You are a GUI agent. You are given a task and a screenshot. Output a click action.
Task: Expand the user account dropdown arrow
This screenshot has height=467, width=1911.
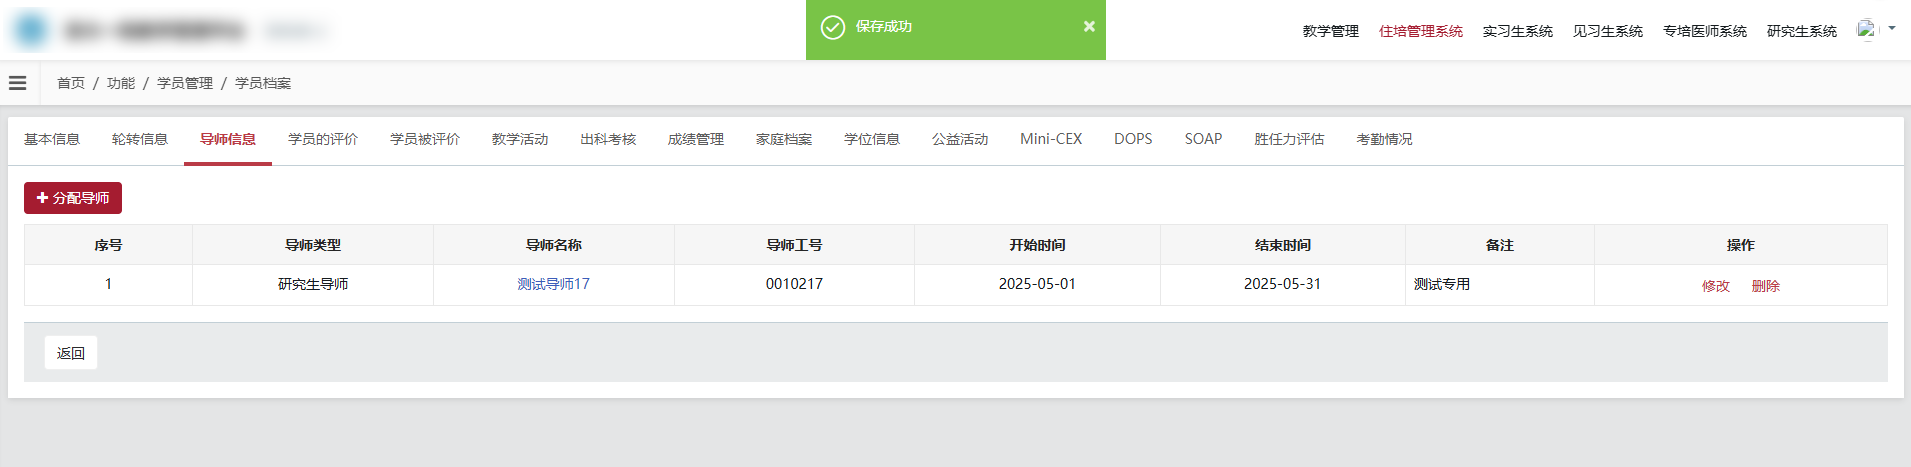(x=1892, y=29)
